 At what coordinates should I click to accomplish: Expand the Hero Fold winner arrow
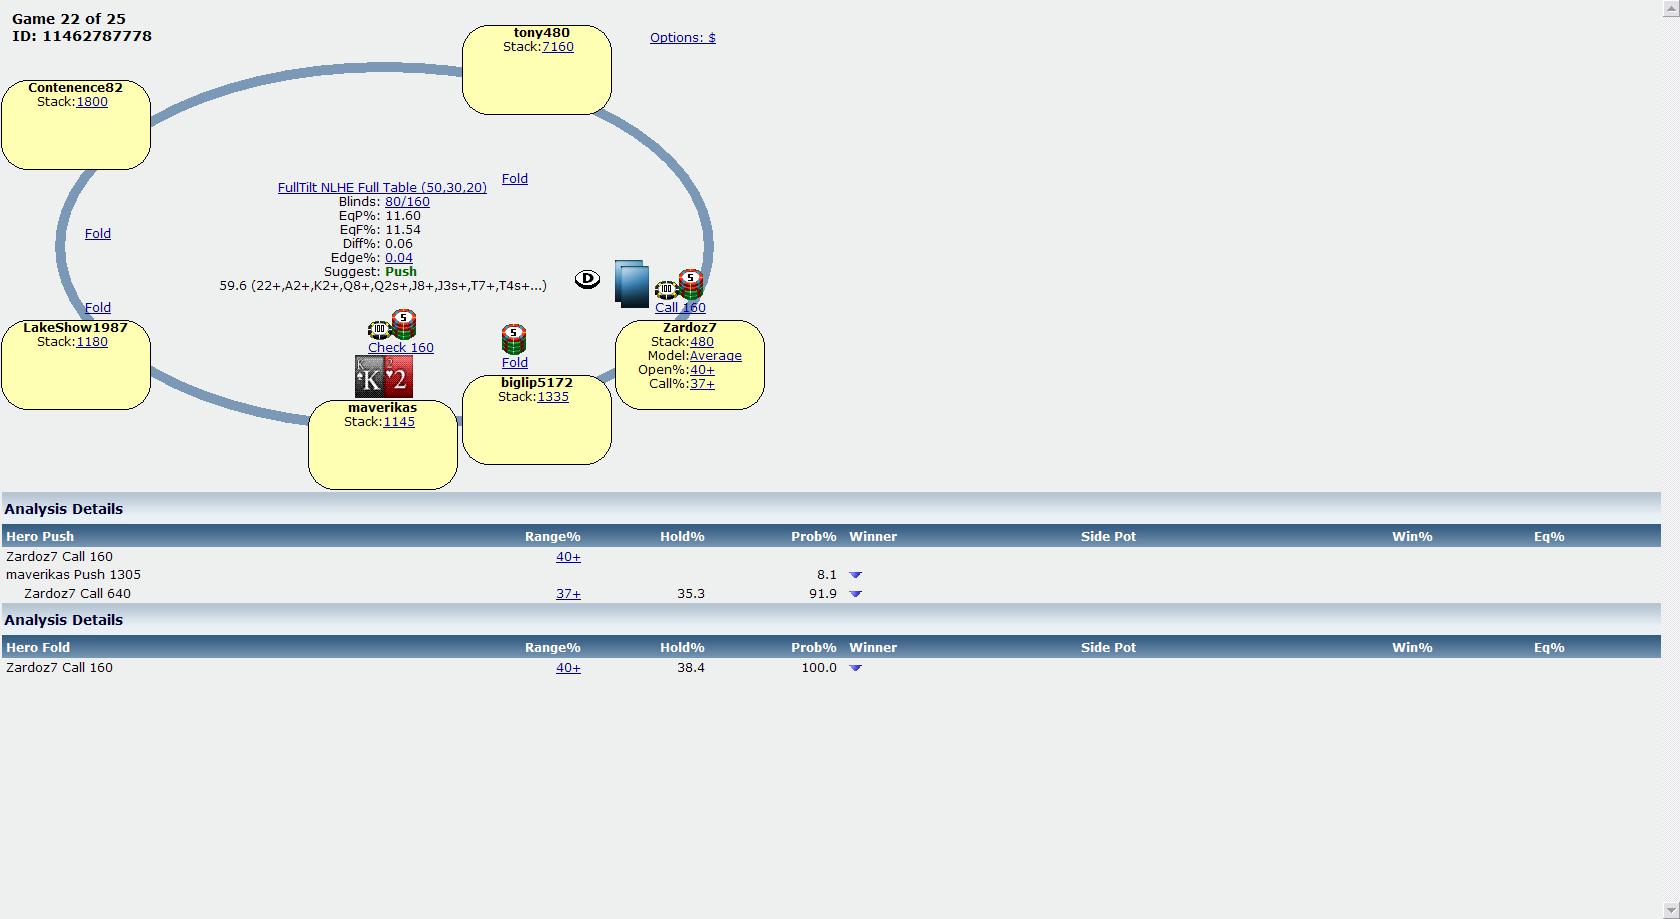[855, 668]
